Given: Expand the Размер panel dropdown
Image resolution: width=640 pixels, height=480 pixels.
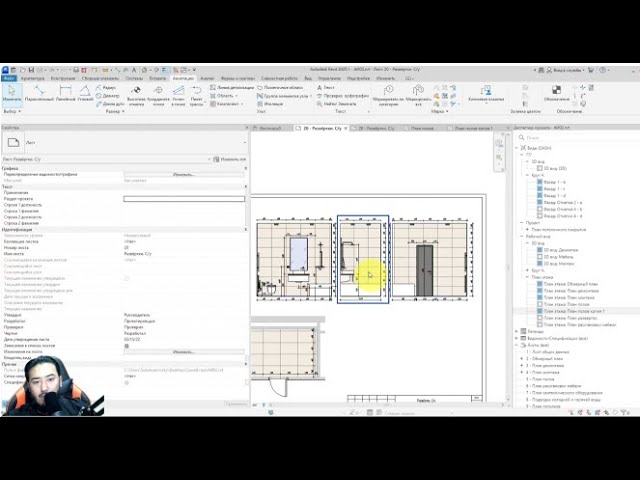Looking at the screenshot, I should [x=115, y=111].
